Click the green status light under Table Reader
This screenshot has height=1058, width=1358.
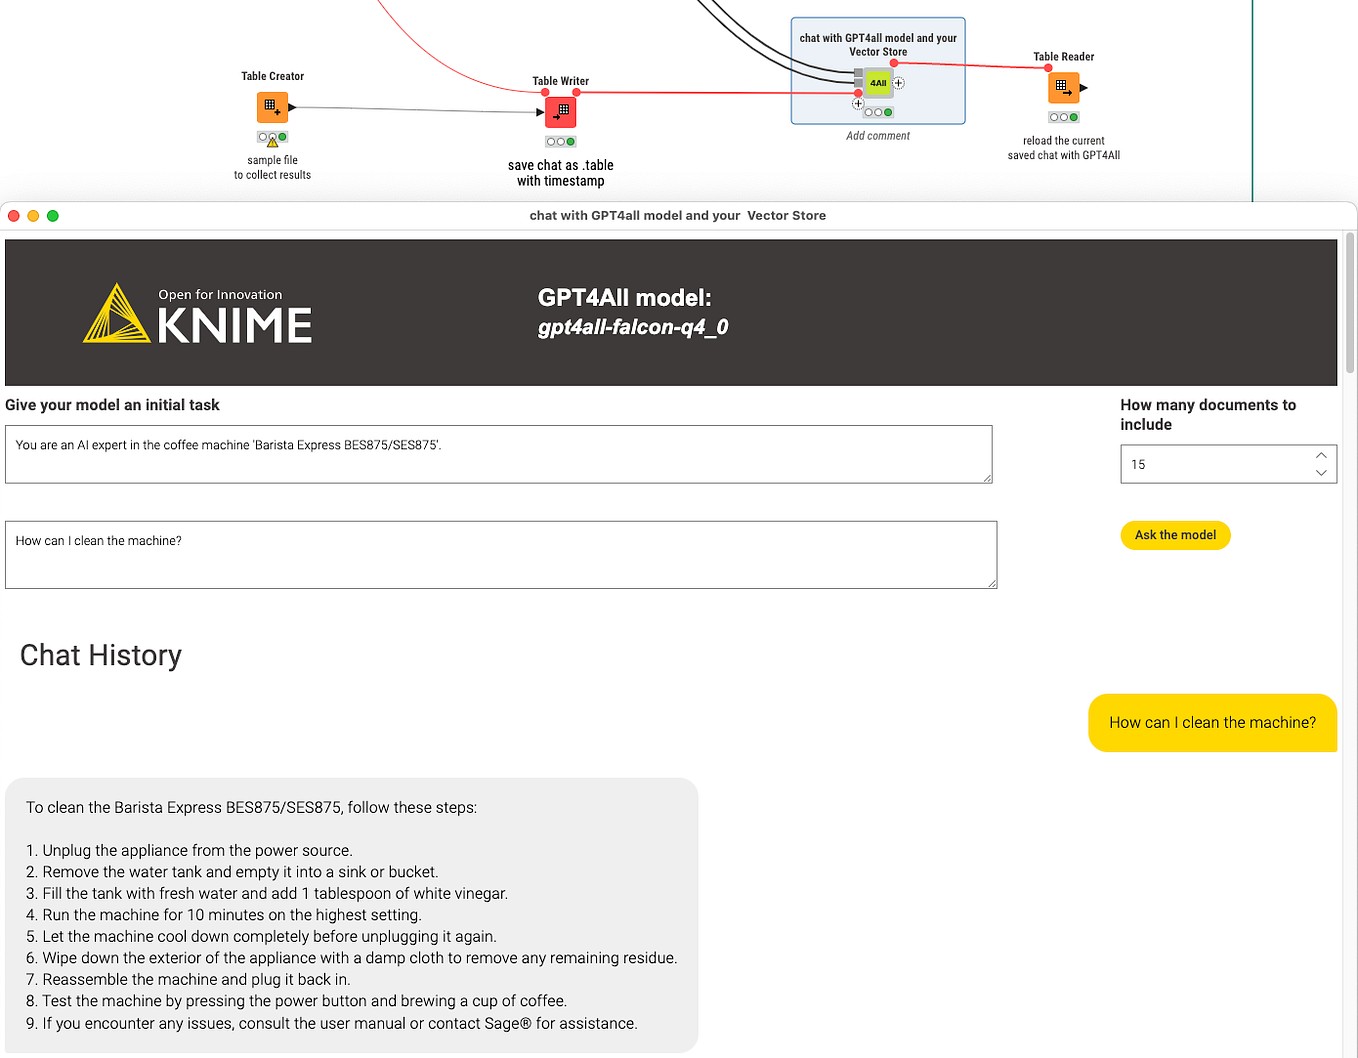[1071, 116]
